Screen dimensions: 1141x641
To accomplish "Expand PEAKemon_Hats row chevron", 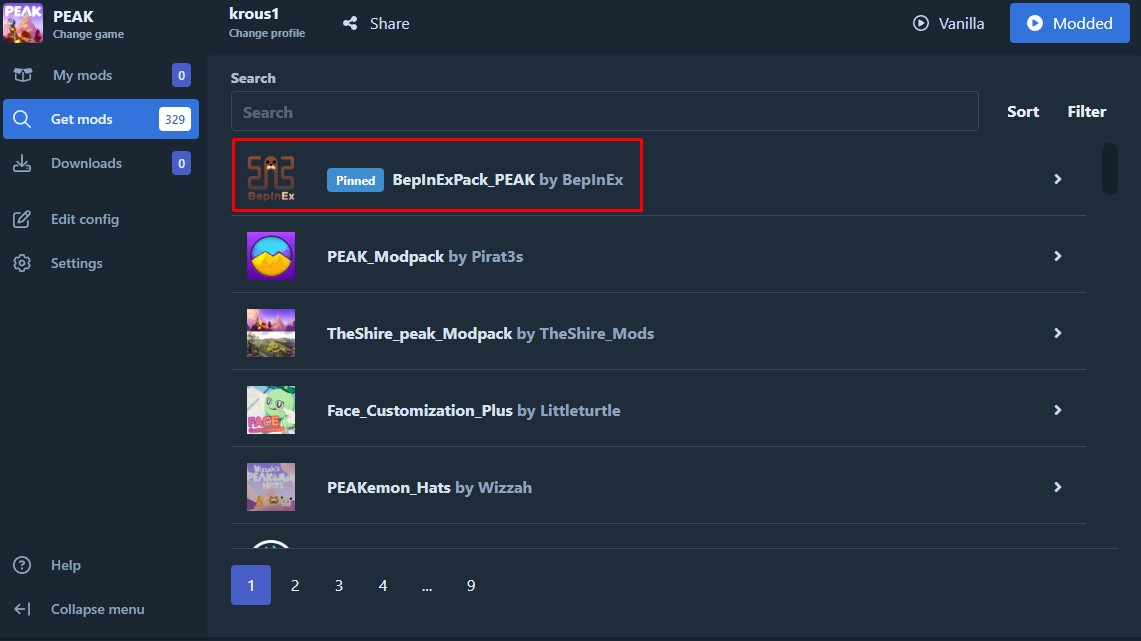I will [x=1057, y=487].
